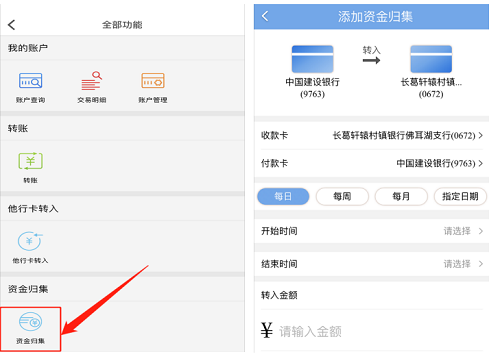Click the 他行卡转入 section heading
The width and height of the screenshot is (500, 363).
coord(33,209)
